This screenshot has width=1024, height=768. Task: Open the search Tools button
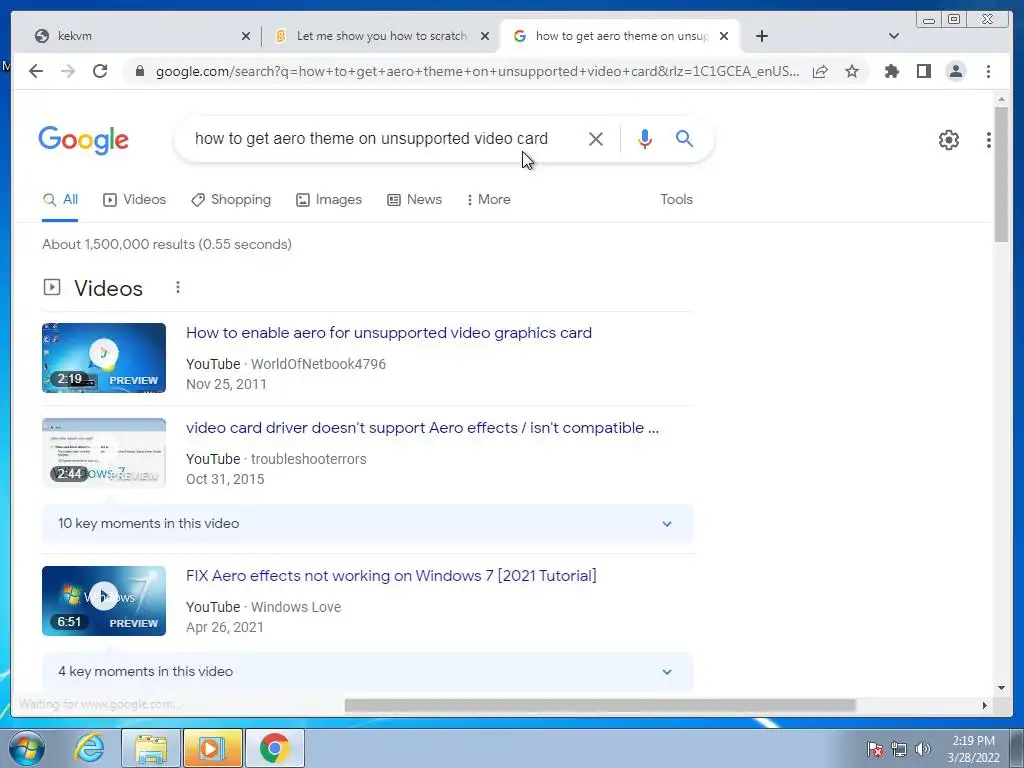676,199
